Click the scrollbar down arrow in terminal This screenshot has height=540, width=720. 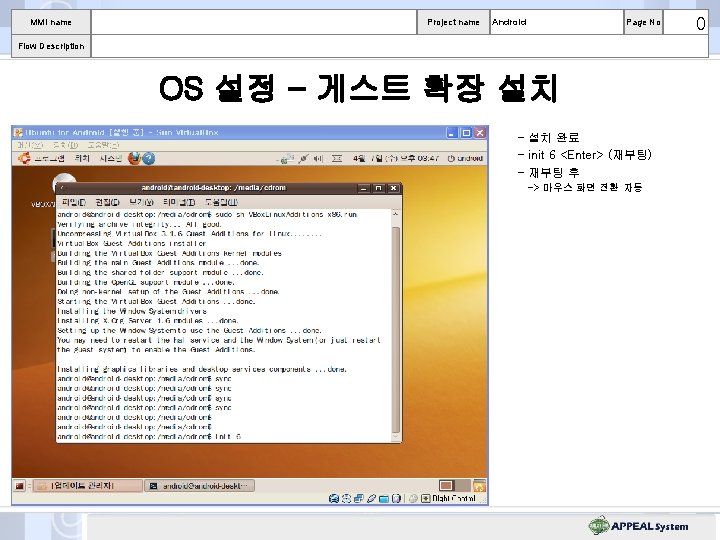396,438
